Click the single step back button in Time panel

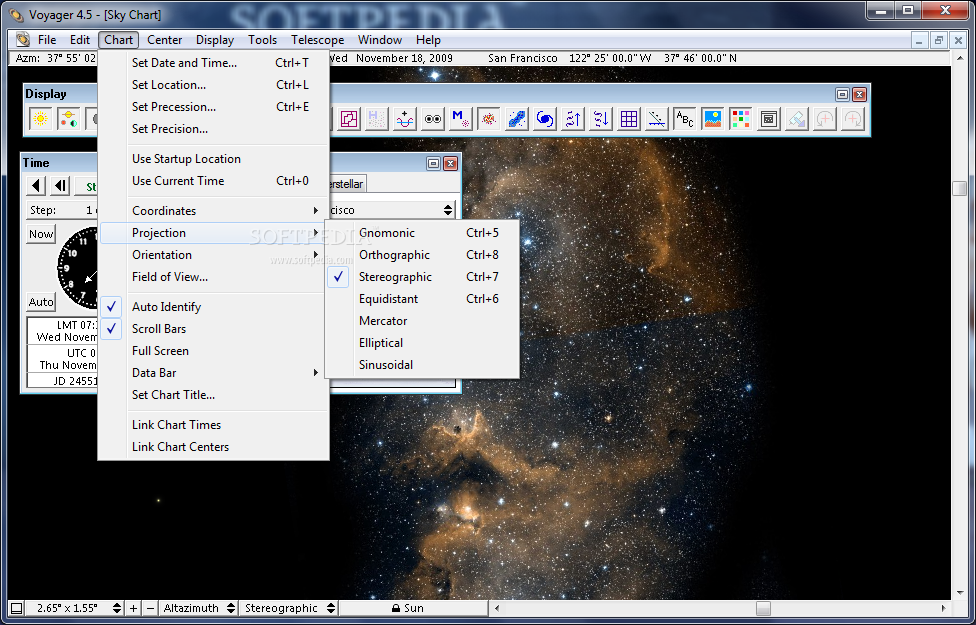click(60, 186)
